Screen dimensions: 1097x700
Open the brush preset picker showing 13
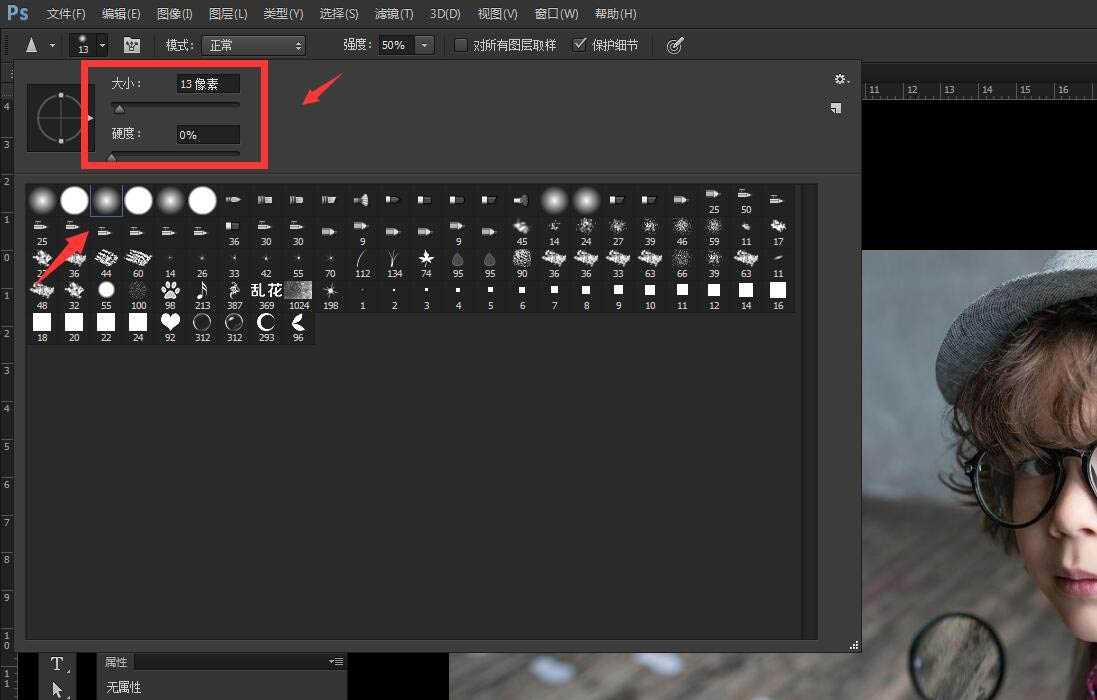[88, 45]
